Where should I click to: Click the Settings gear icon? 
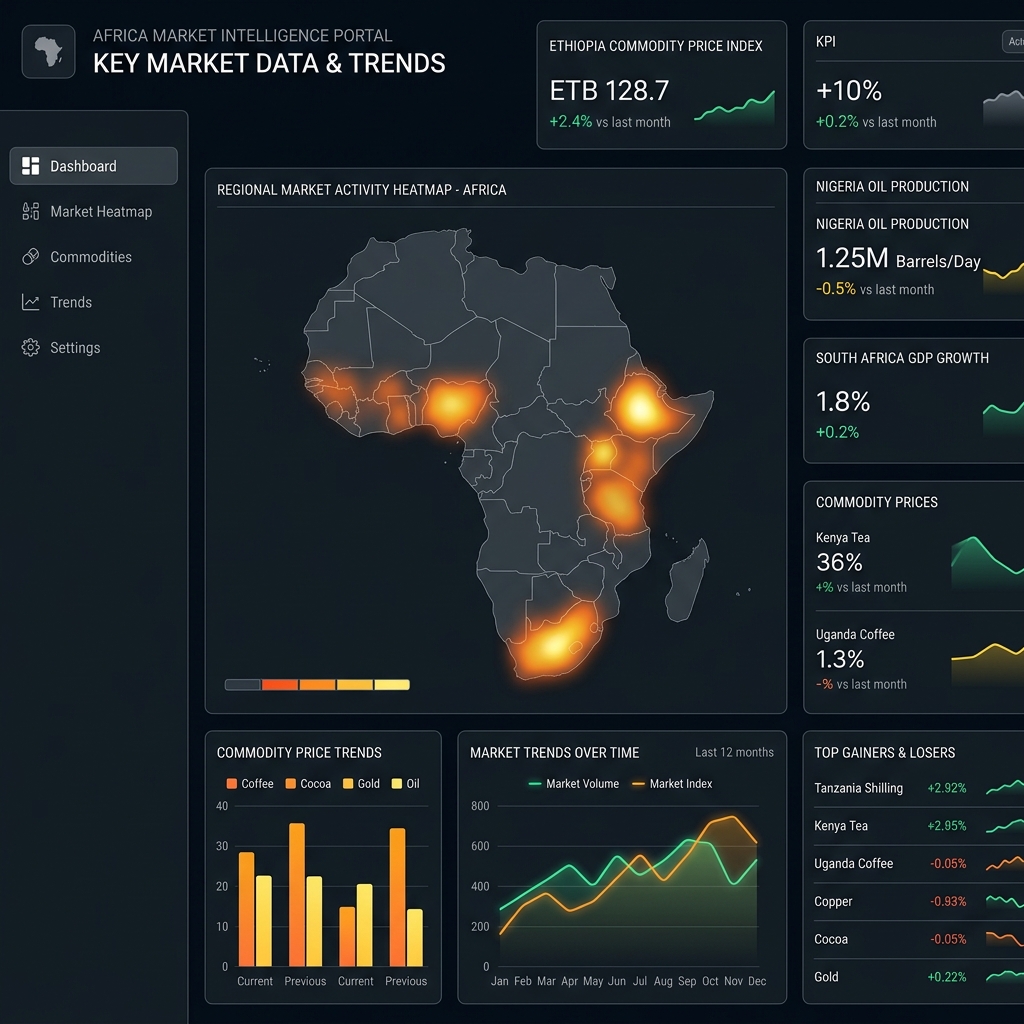(31, 347)
